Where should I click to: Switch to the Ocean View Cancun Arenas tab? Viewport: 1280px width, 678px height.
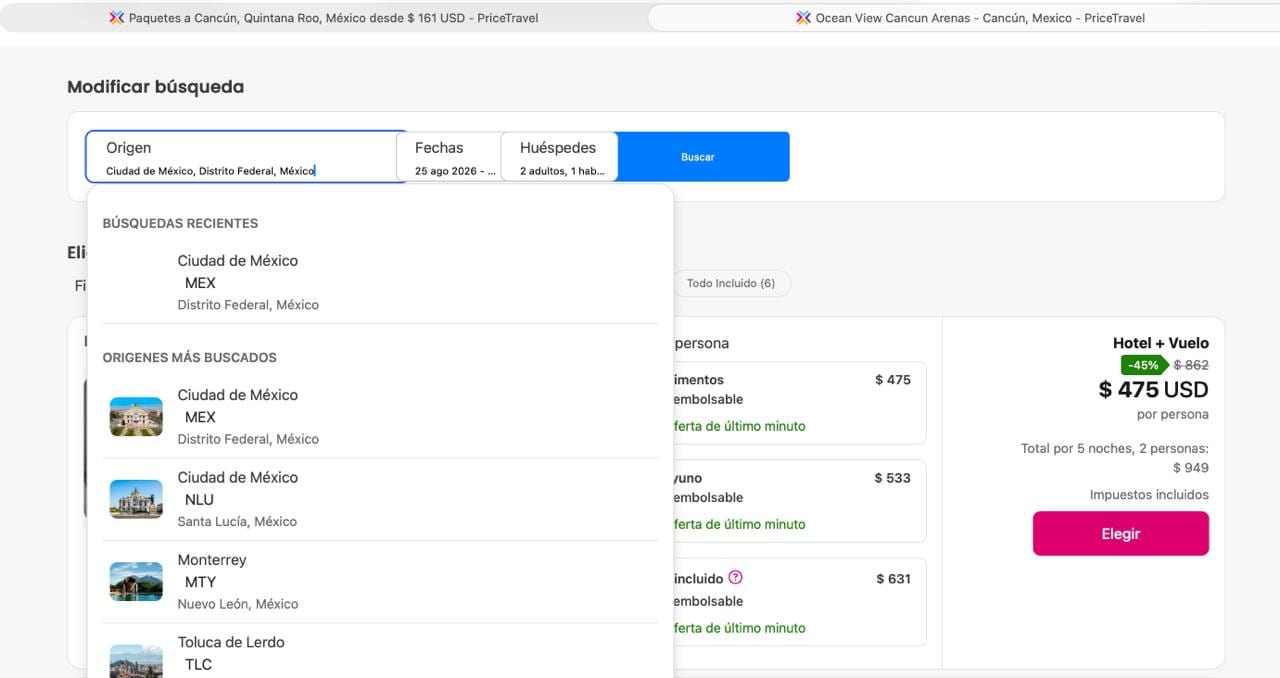point(964,17)
